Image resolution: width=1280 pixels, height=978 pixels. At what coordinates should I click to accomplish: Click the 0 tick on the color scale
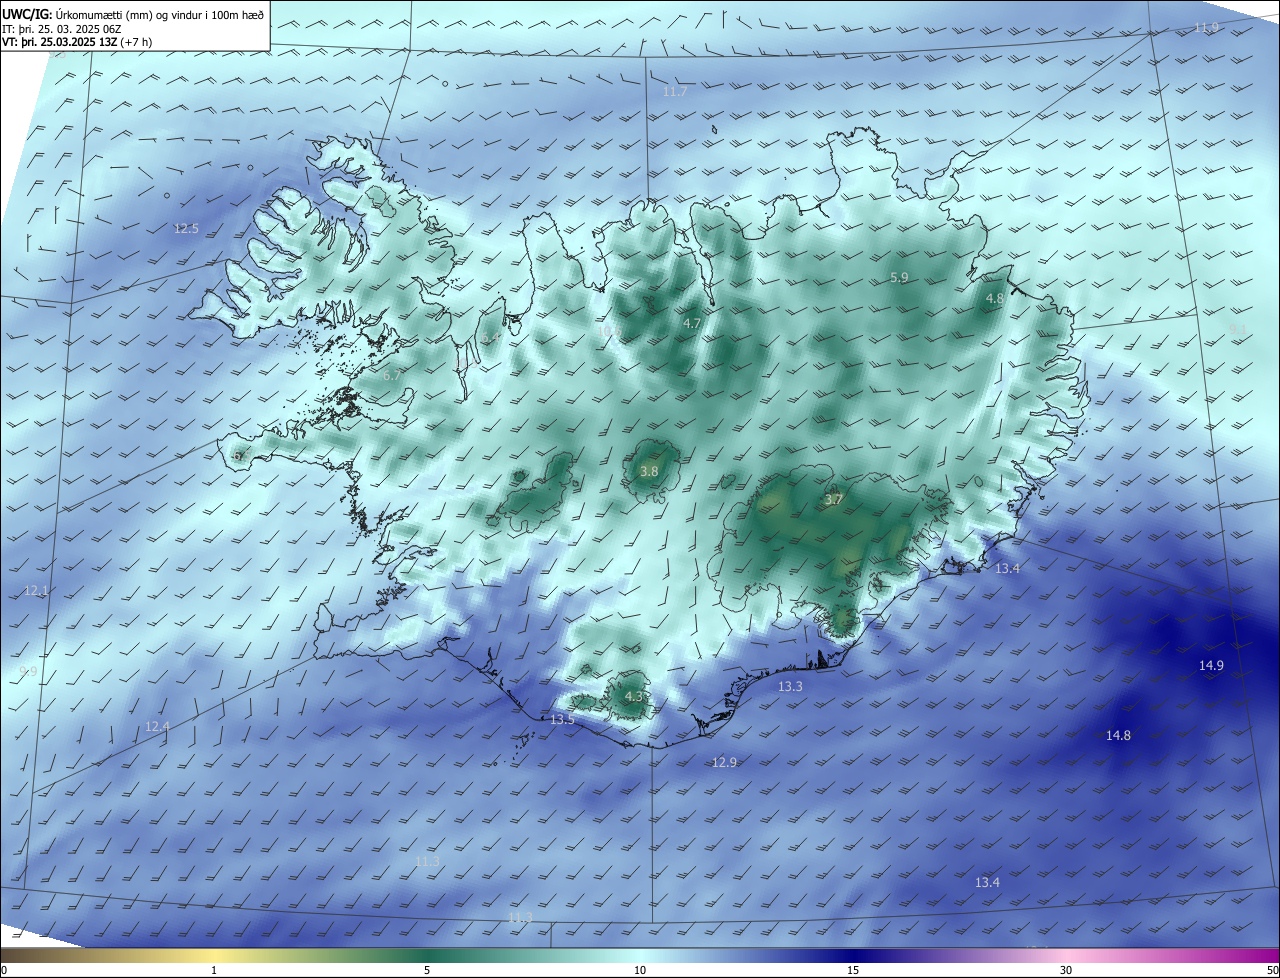tap(4, 970)
